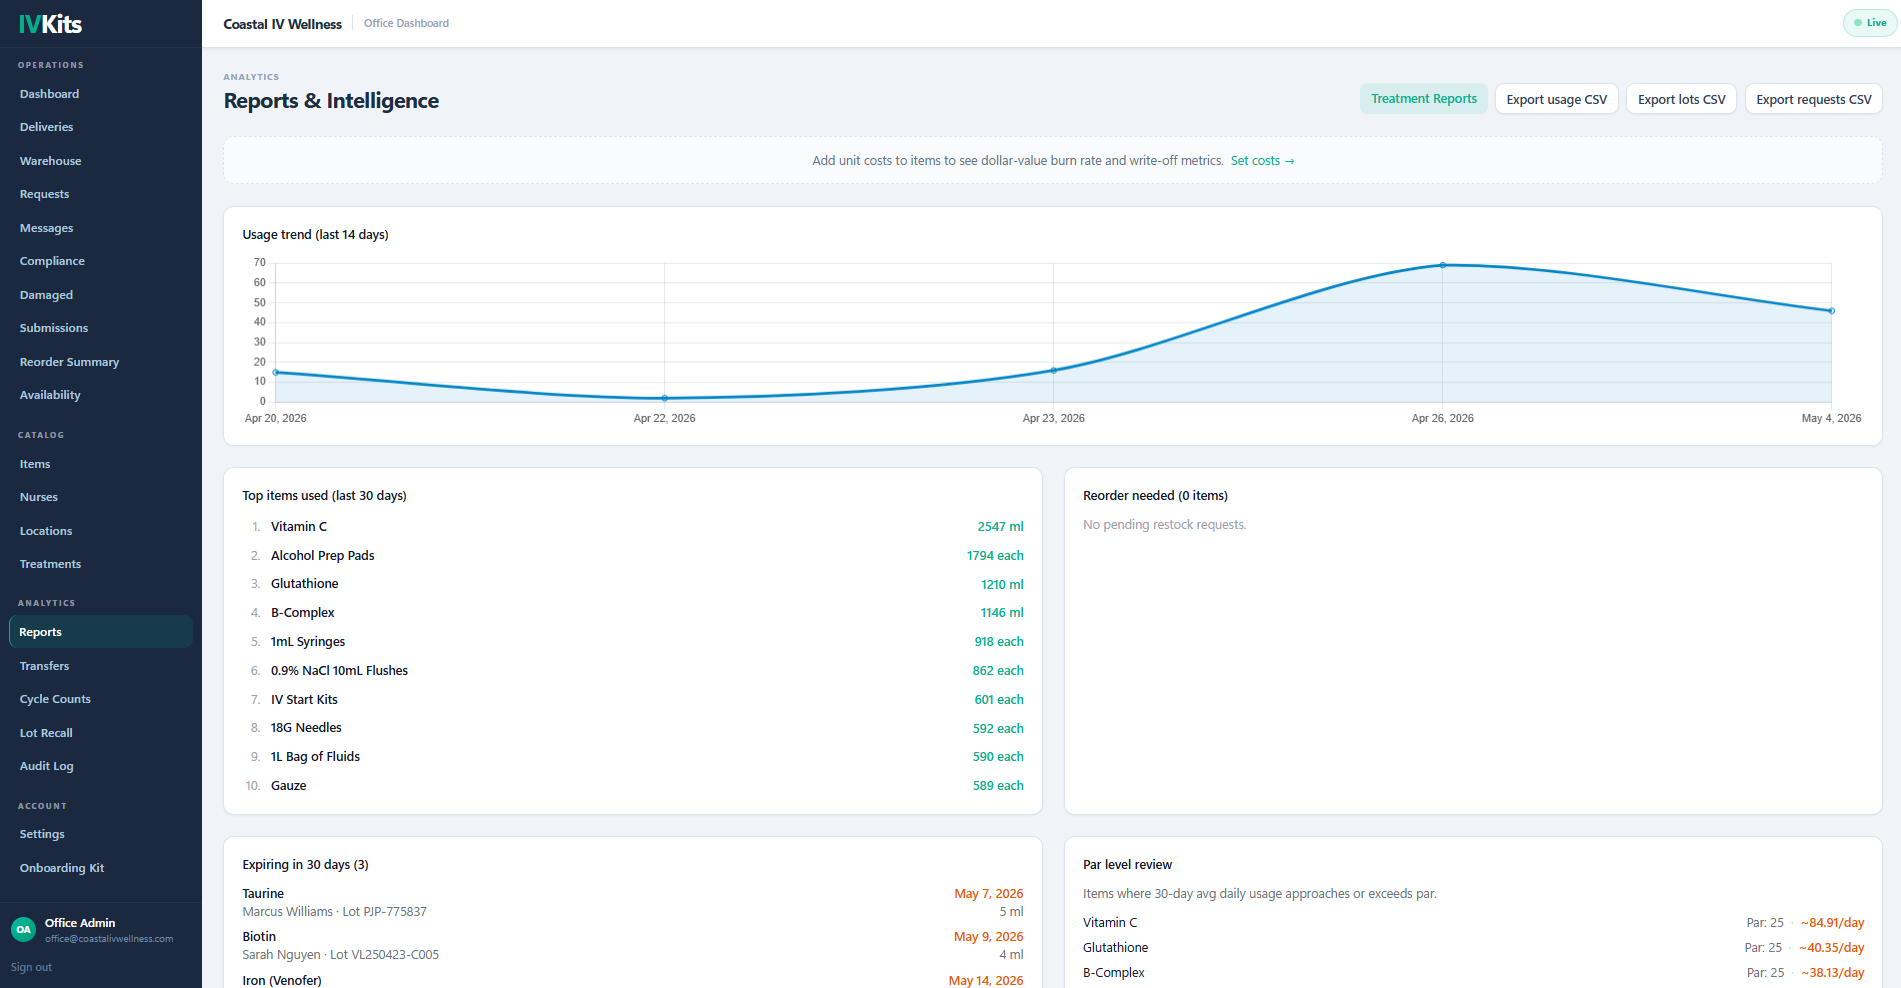This screenshot has height=988, width=1901.
Task: Open Locations in the catalog
Action: click(46, 531)
